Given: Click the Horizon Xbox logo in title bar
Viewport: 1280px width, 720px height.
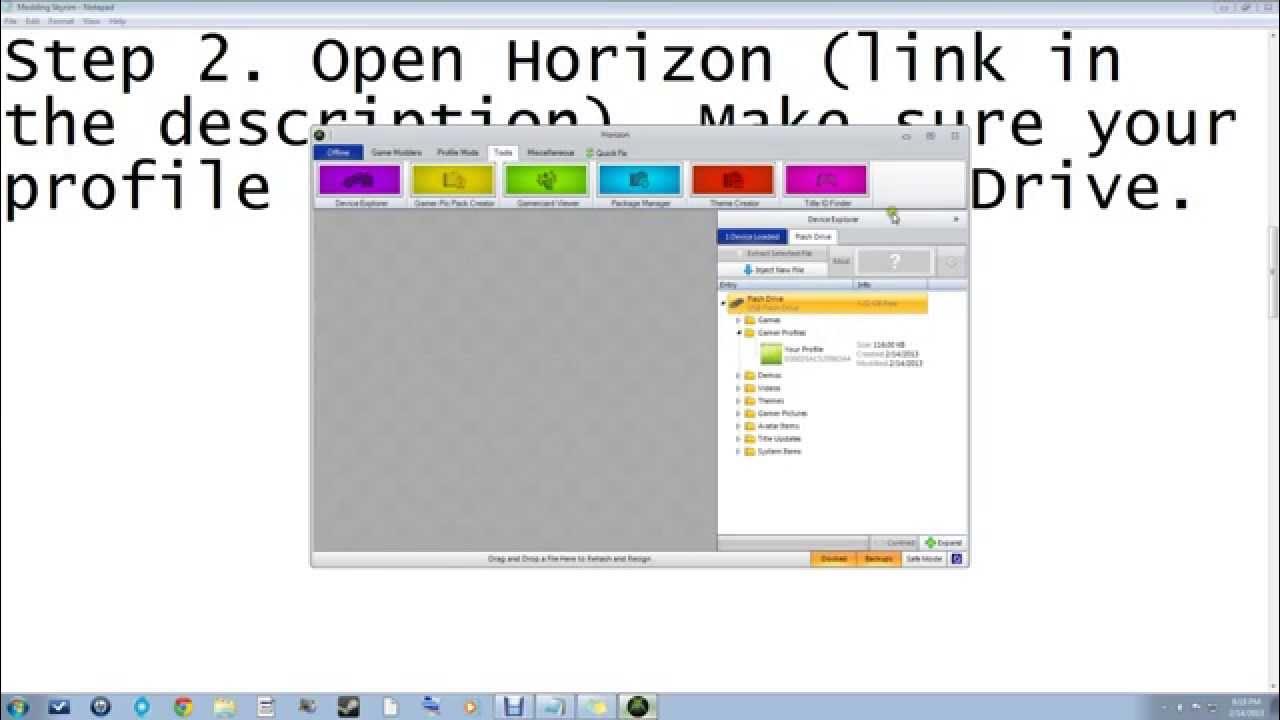Looking at the screenshot, I should pyautogui.click(x=319, y=135).
